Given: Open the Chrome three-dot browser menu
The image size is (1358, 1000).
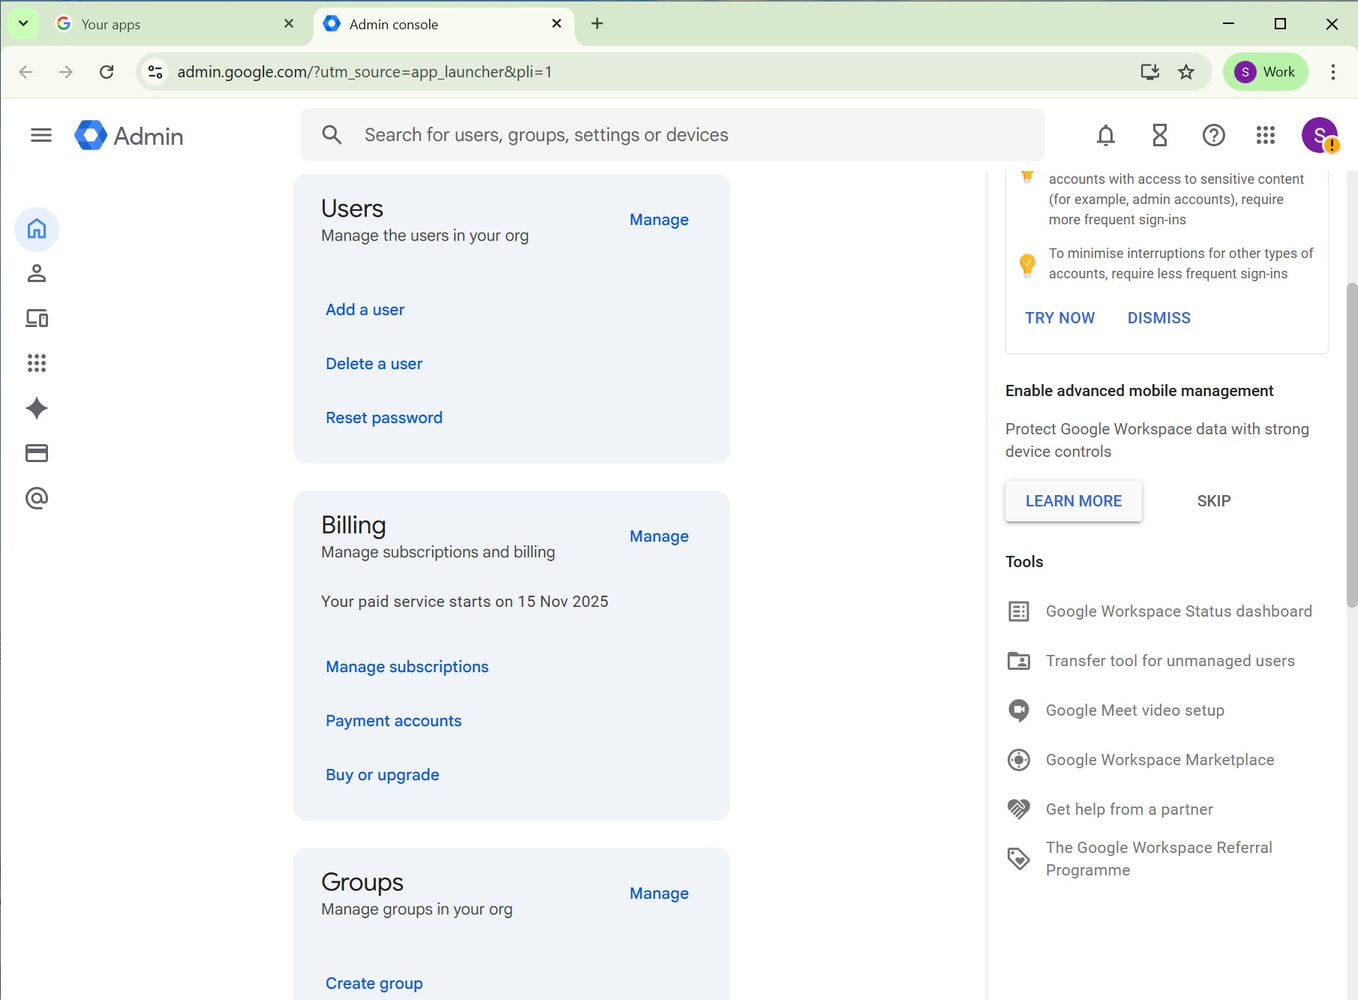Looking at the screenshot, I should 1332,71.
